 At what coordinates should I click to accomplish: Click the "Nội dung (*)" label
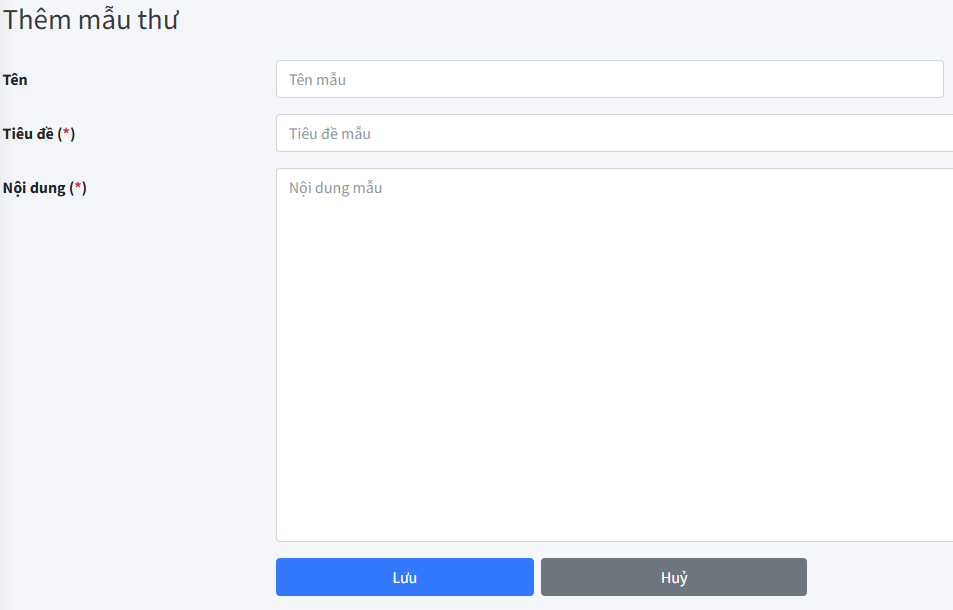pos(42,187)
